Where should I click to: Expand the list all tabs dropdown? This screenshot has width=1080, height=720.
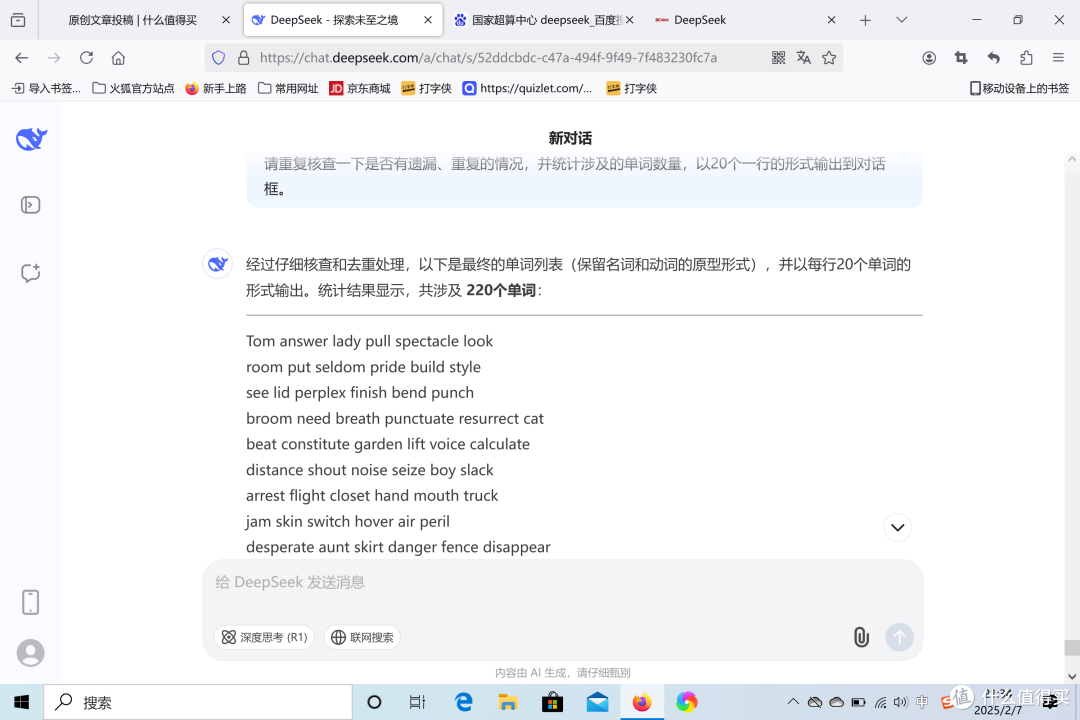coord(901,20)
